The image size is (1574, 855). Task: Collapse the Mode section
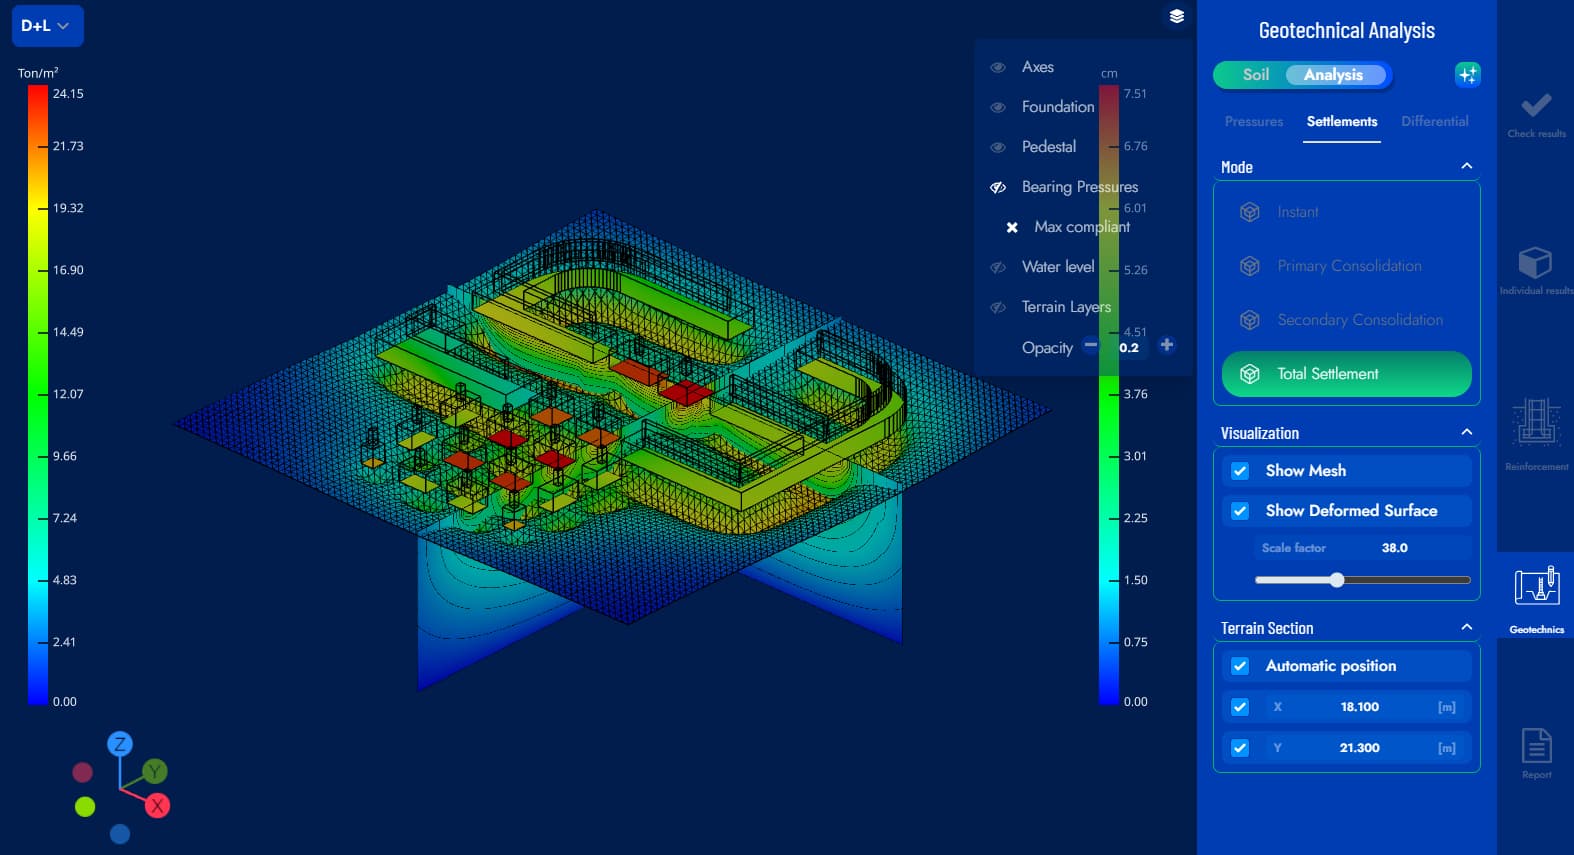[x=1466, y=167]
